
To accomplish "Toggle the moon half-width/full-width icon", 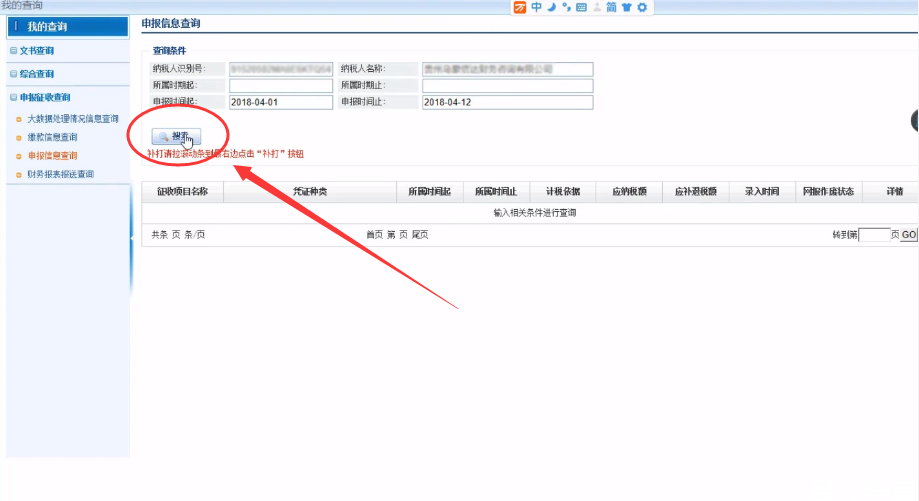I will coord(551,7).
